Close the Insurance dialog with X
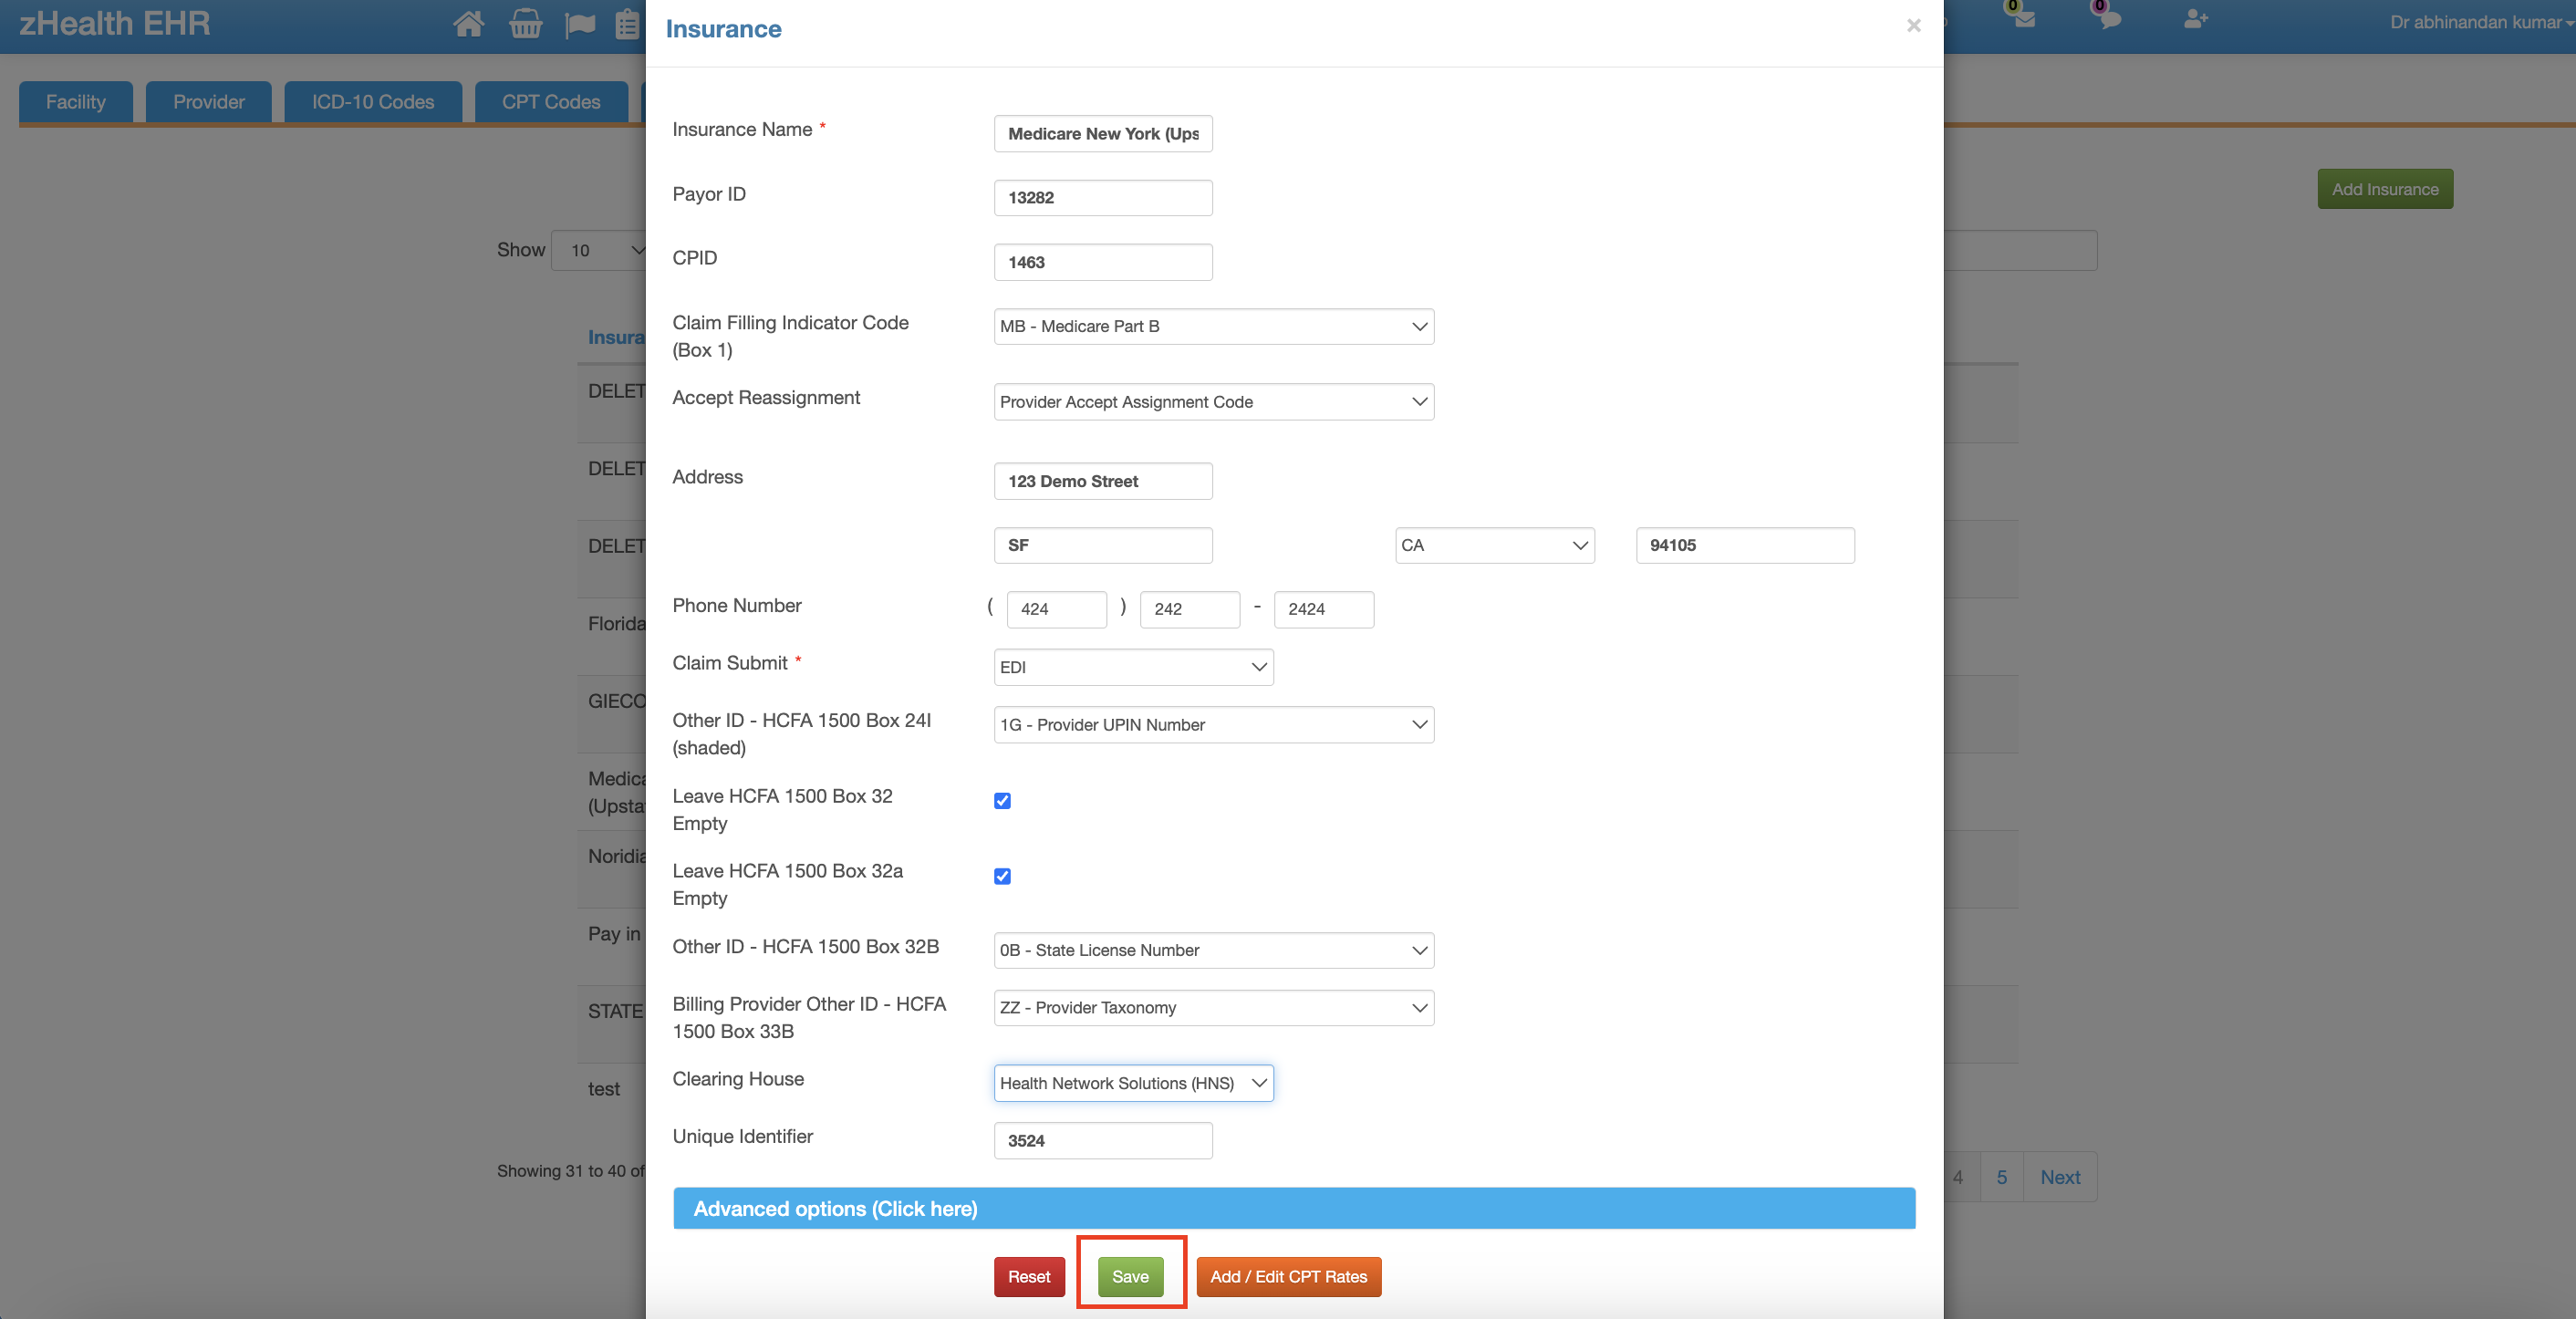Image resolution: width=2576 pixels, height=1319 pixels. click(x=1913, y=25)
